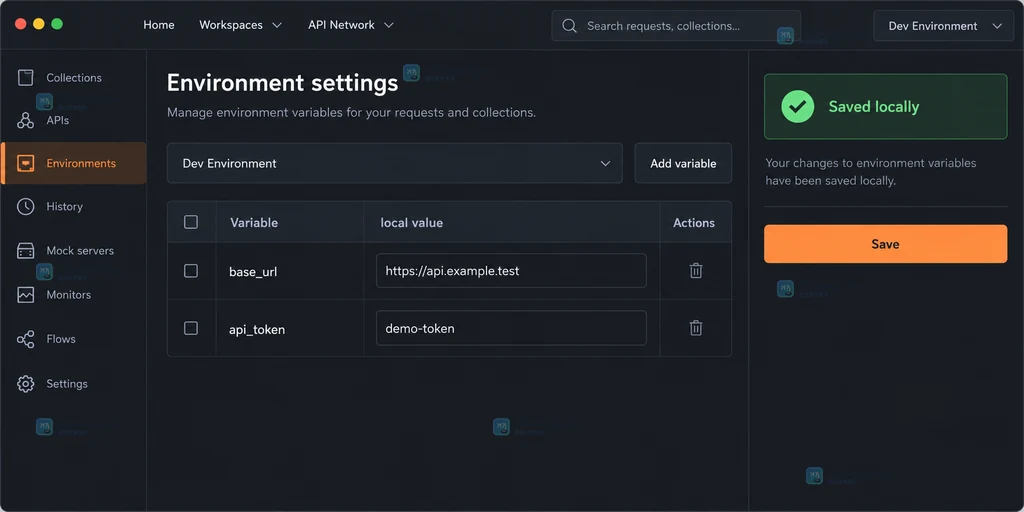Open the top-right Dev Environment selector
The width and height of the screenshot is (1024, 512).
(x=944, y=25)
